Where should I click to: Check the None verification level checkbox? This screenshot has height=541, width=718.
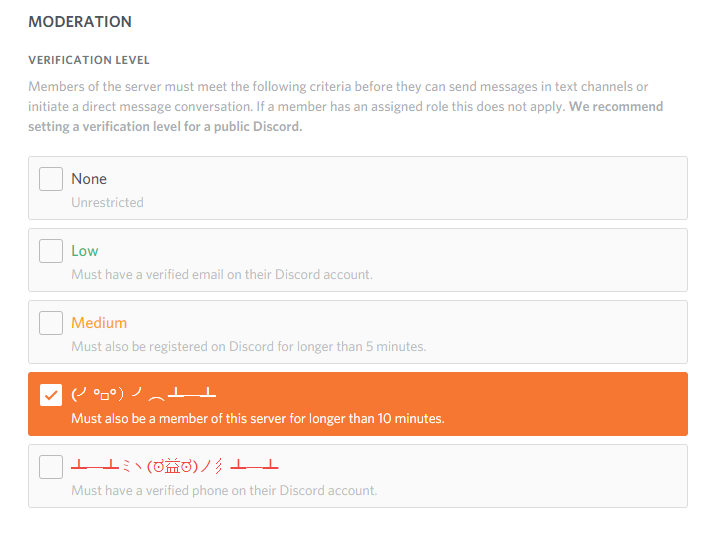point(51,179)
